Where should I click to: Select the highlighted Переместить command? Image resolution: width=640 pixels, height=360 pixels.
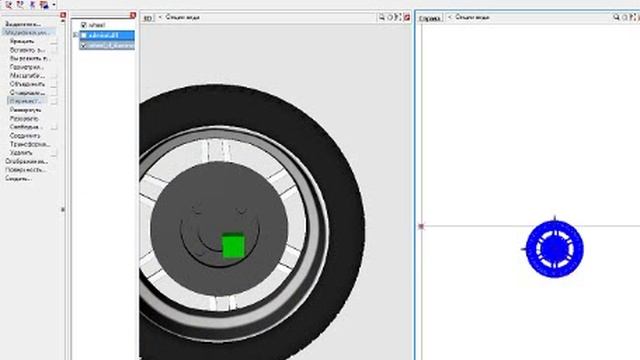point(26,101)
